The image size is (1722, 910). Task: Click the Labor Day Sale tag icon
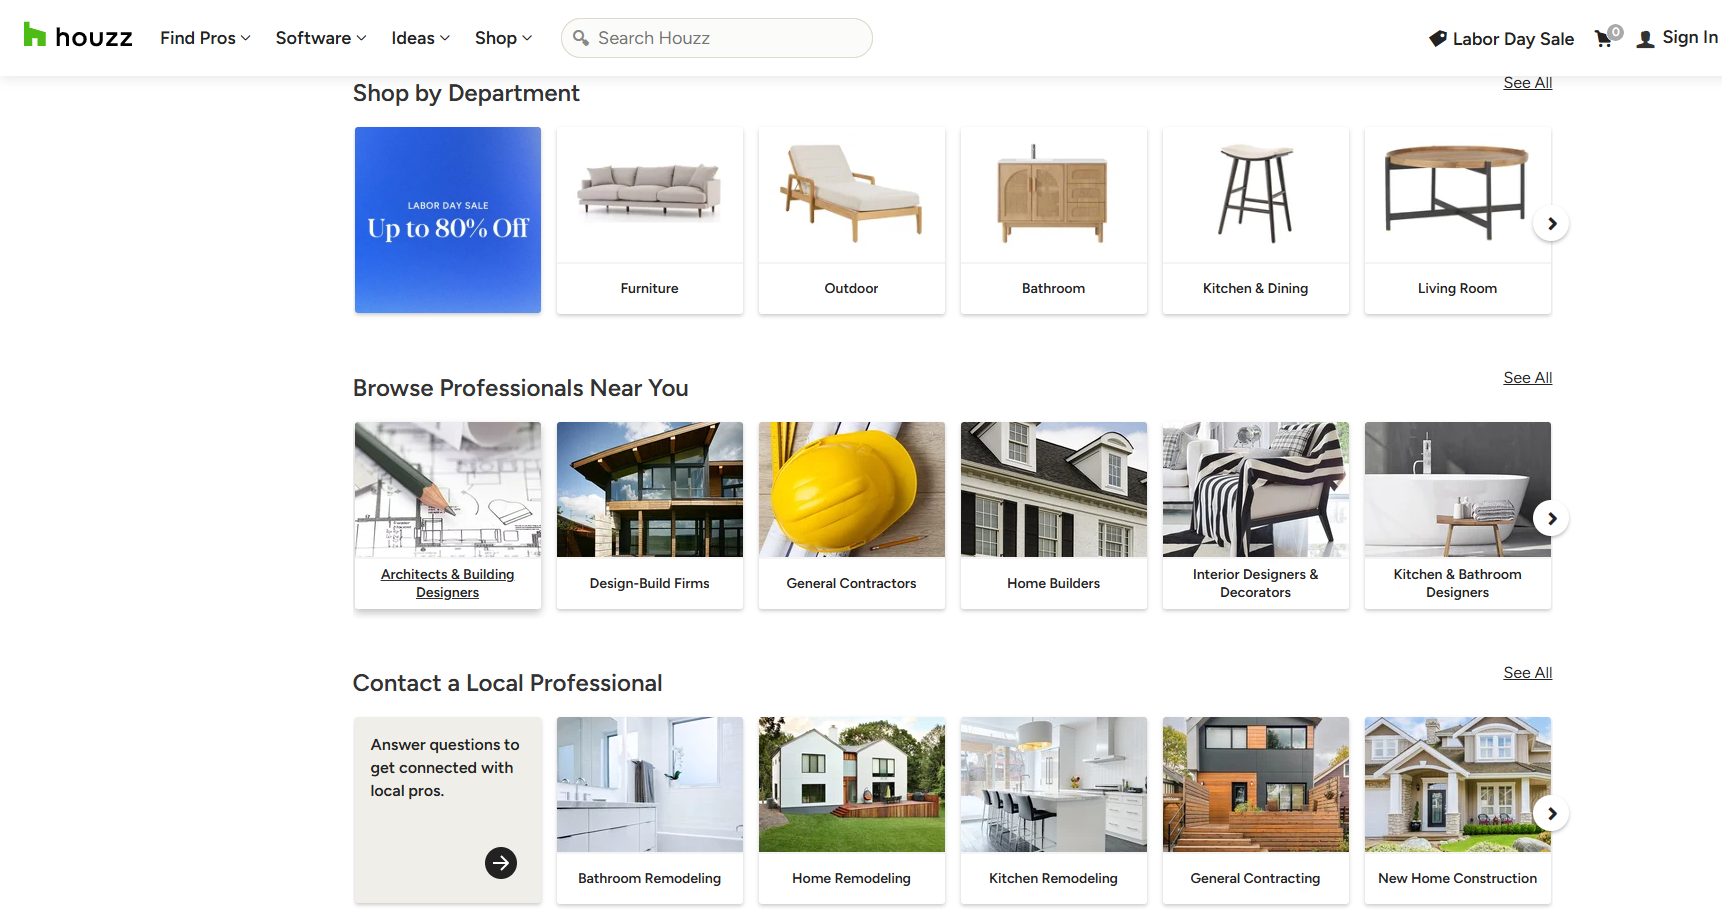pyautogui.click(x=1436, y=38)
